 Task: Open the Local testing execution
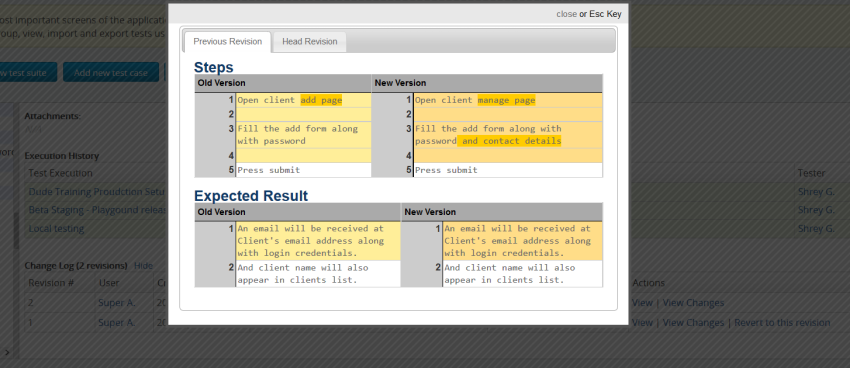coord(56,228)
